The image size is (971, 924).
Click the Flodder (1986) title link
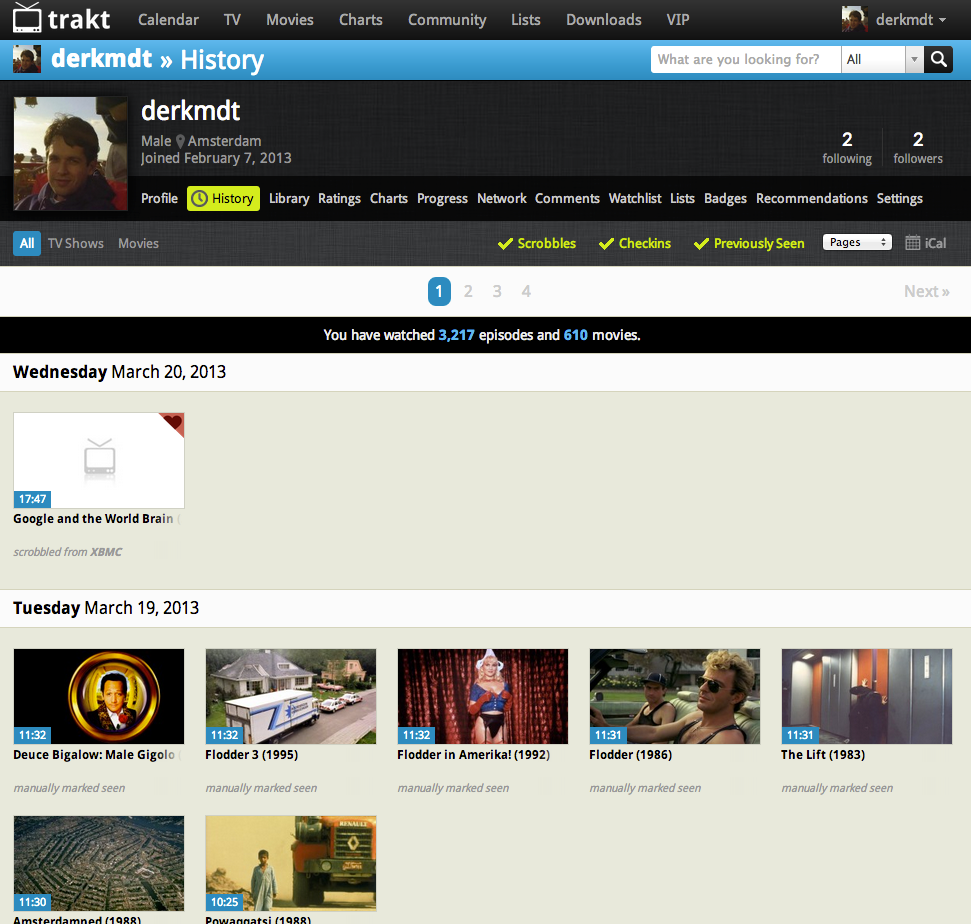click(x=630, y=755)
